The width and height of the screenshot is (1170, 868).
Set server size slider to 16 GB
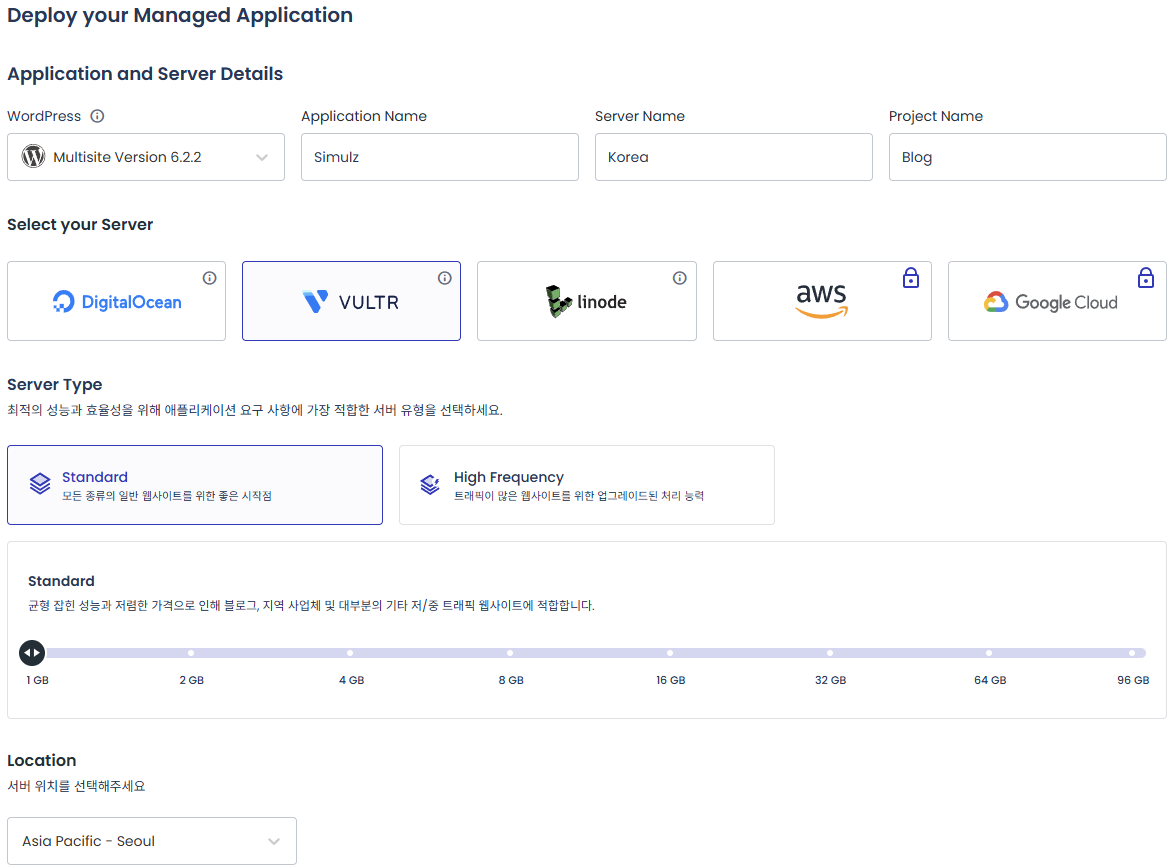pyautogui.click(x=670, y=653)
